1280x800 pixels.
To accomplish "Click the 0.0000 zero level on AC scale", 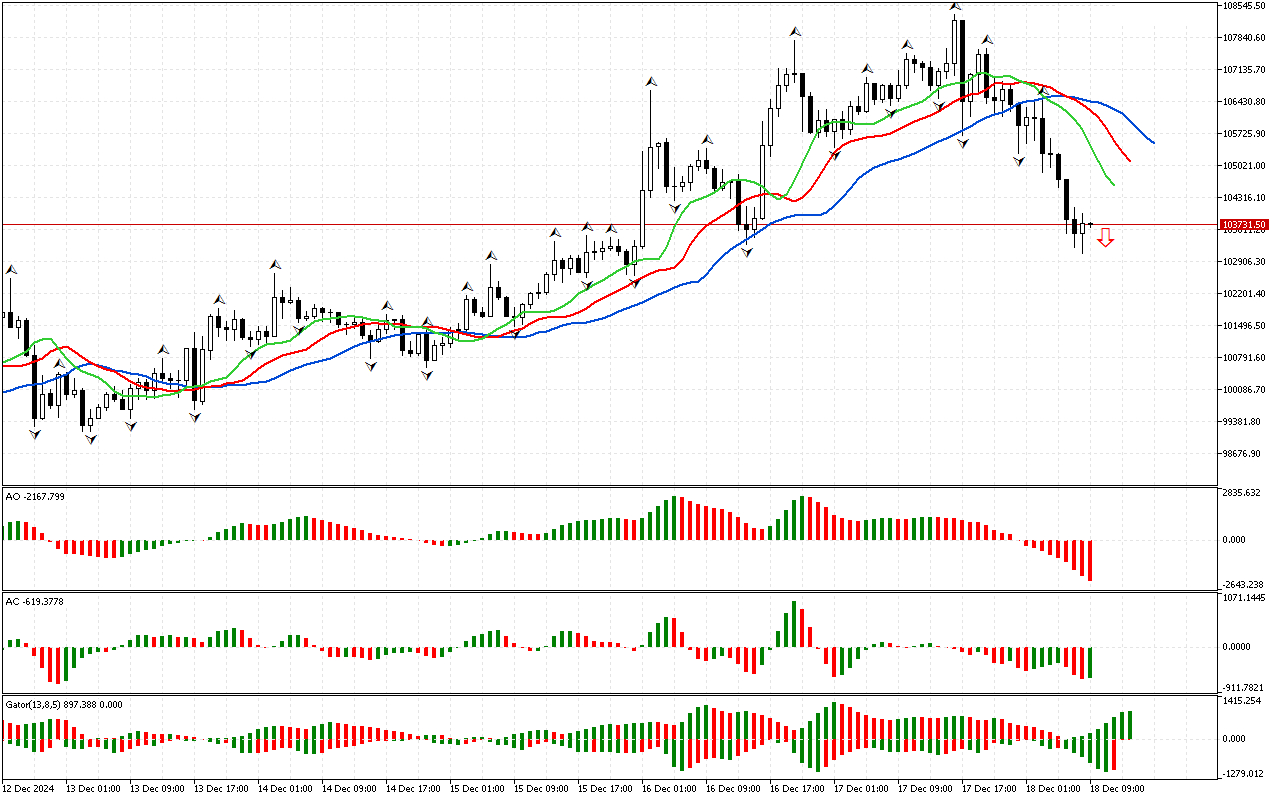I will [1238, 646].
